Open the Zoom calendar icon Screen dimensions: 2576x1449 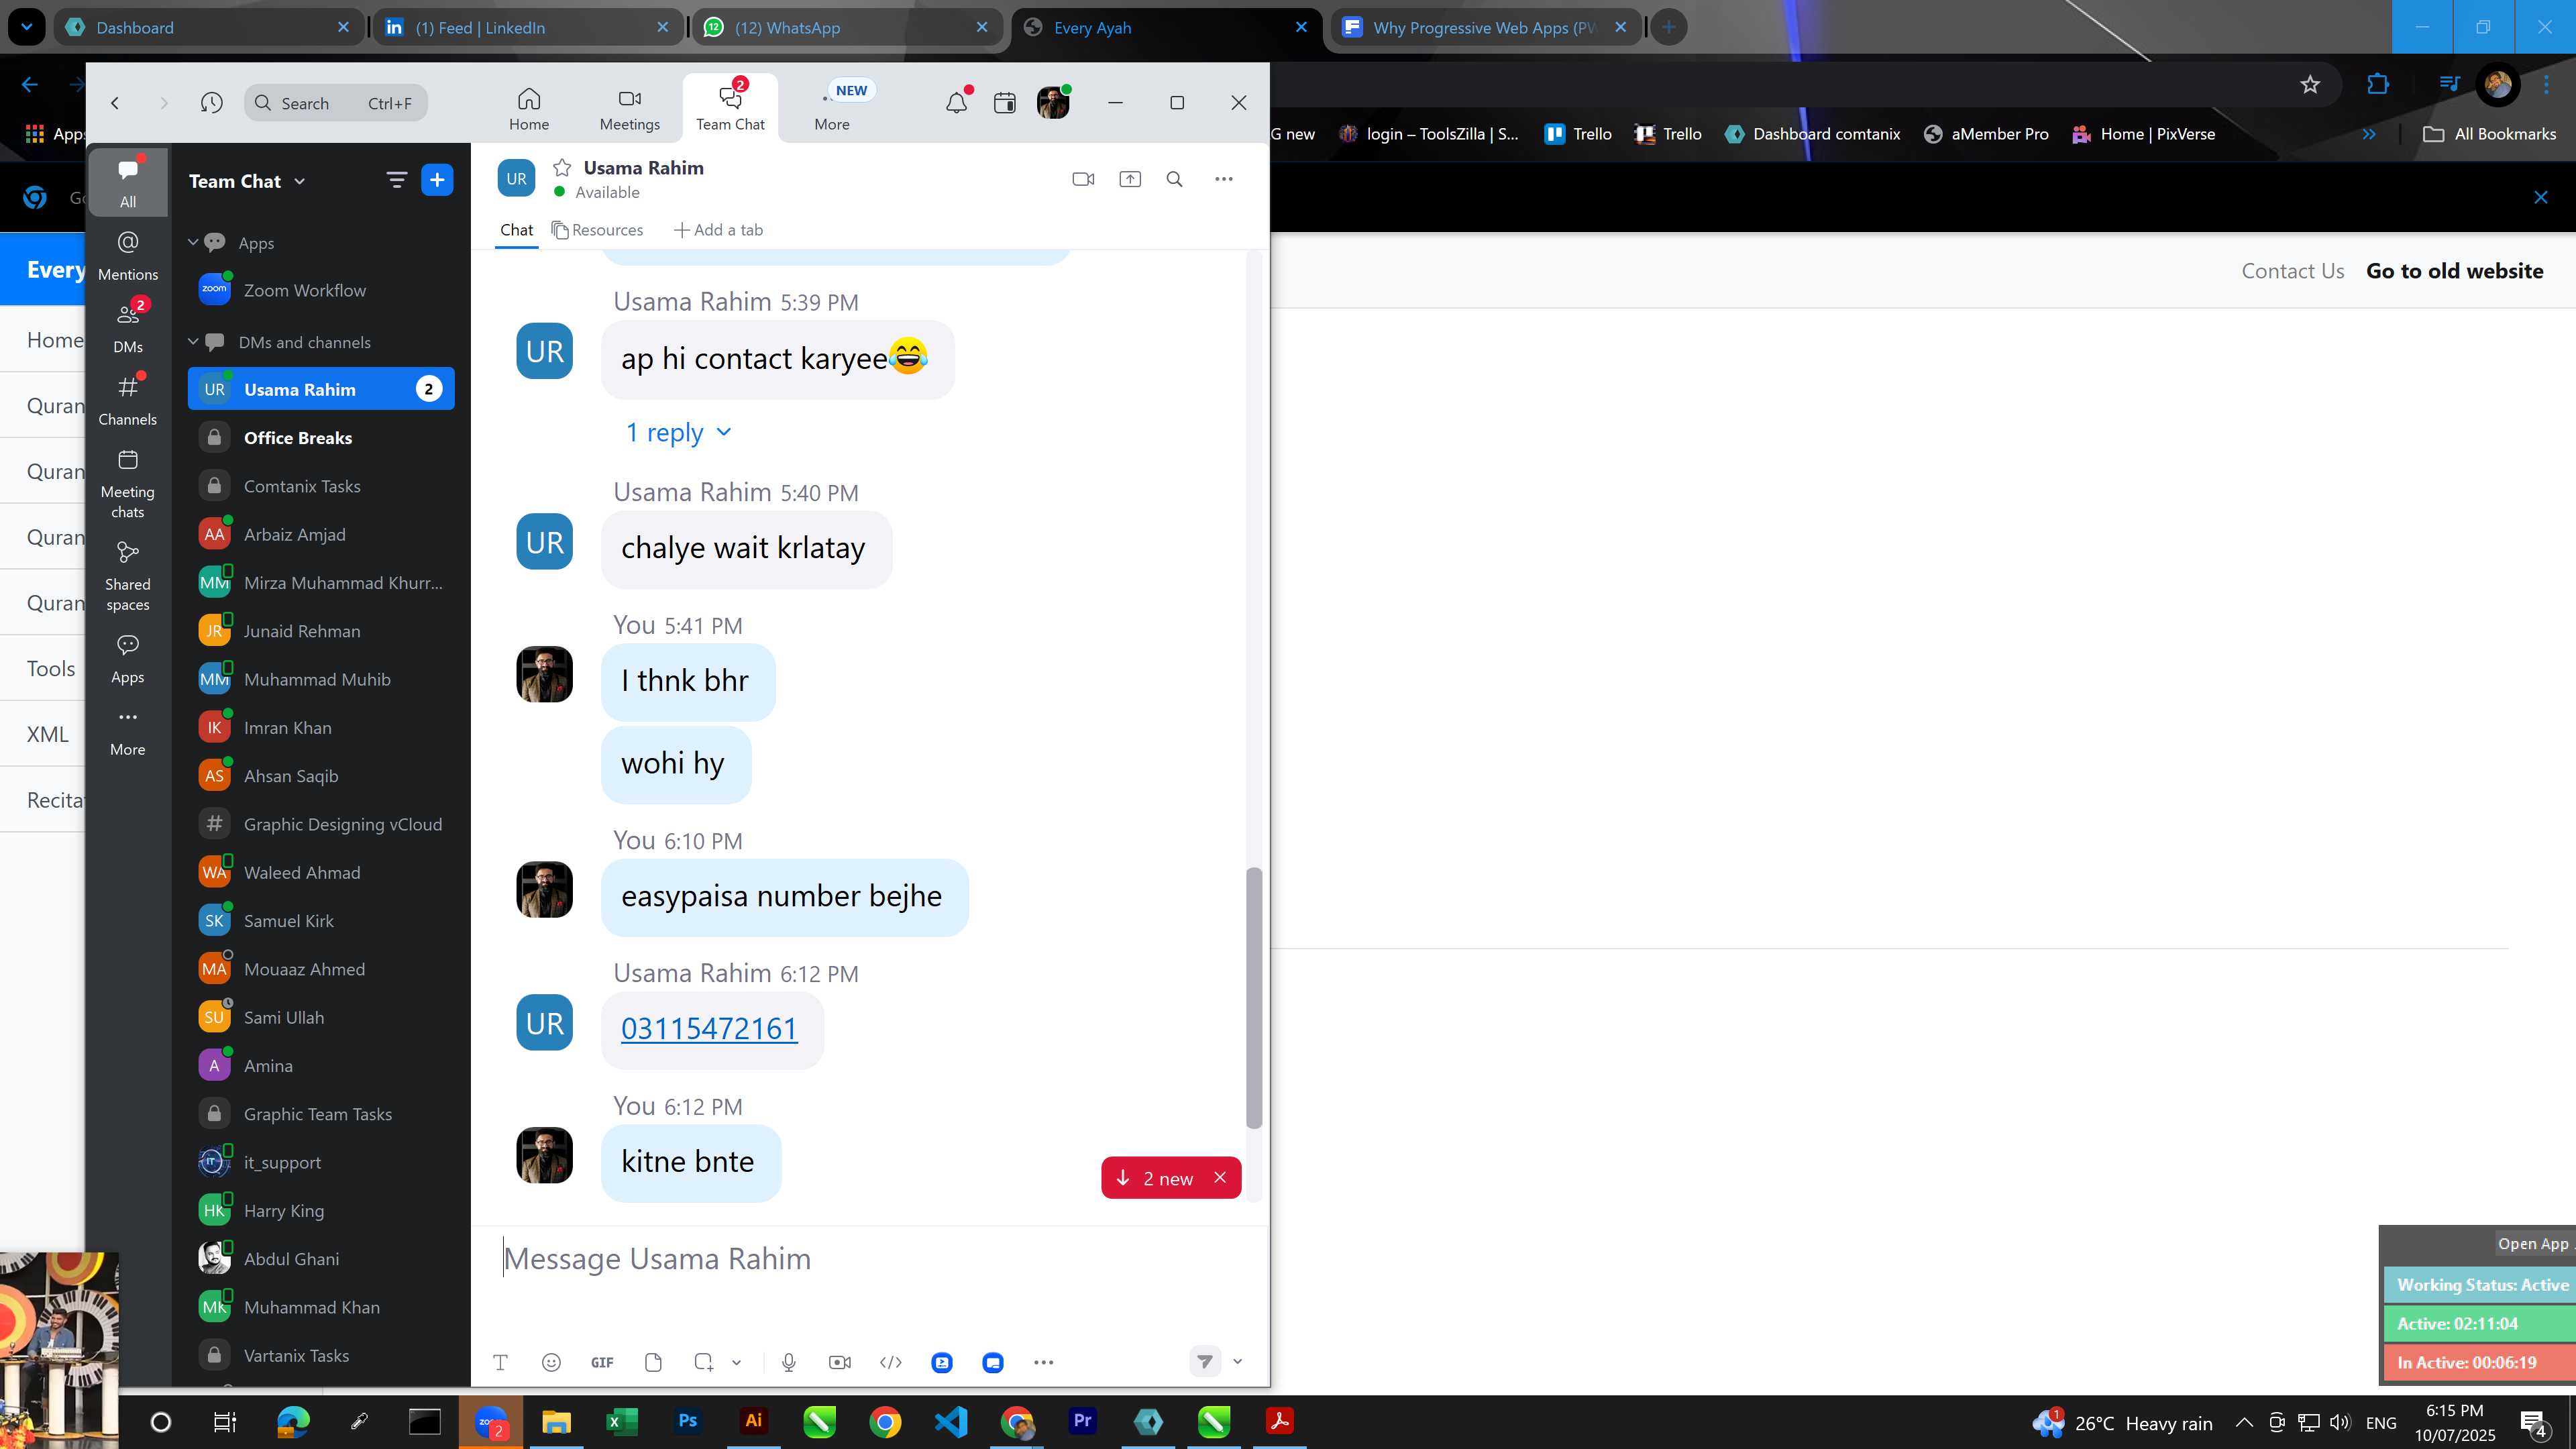1005,102
